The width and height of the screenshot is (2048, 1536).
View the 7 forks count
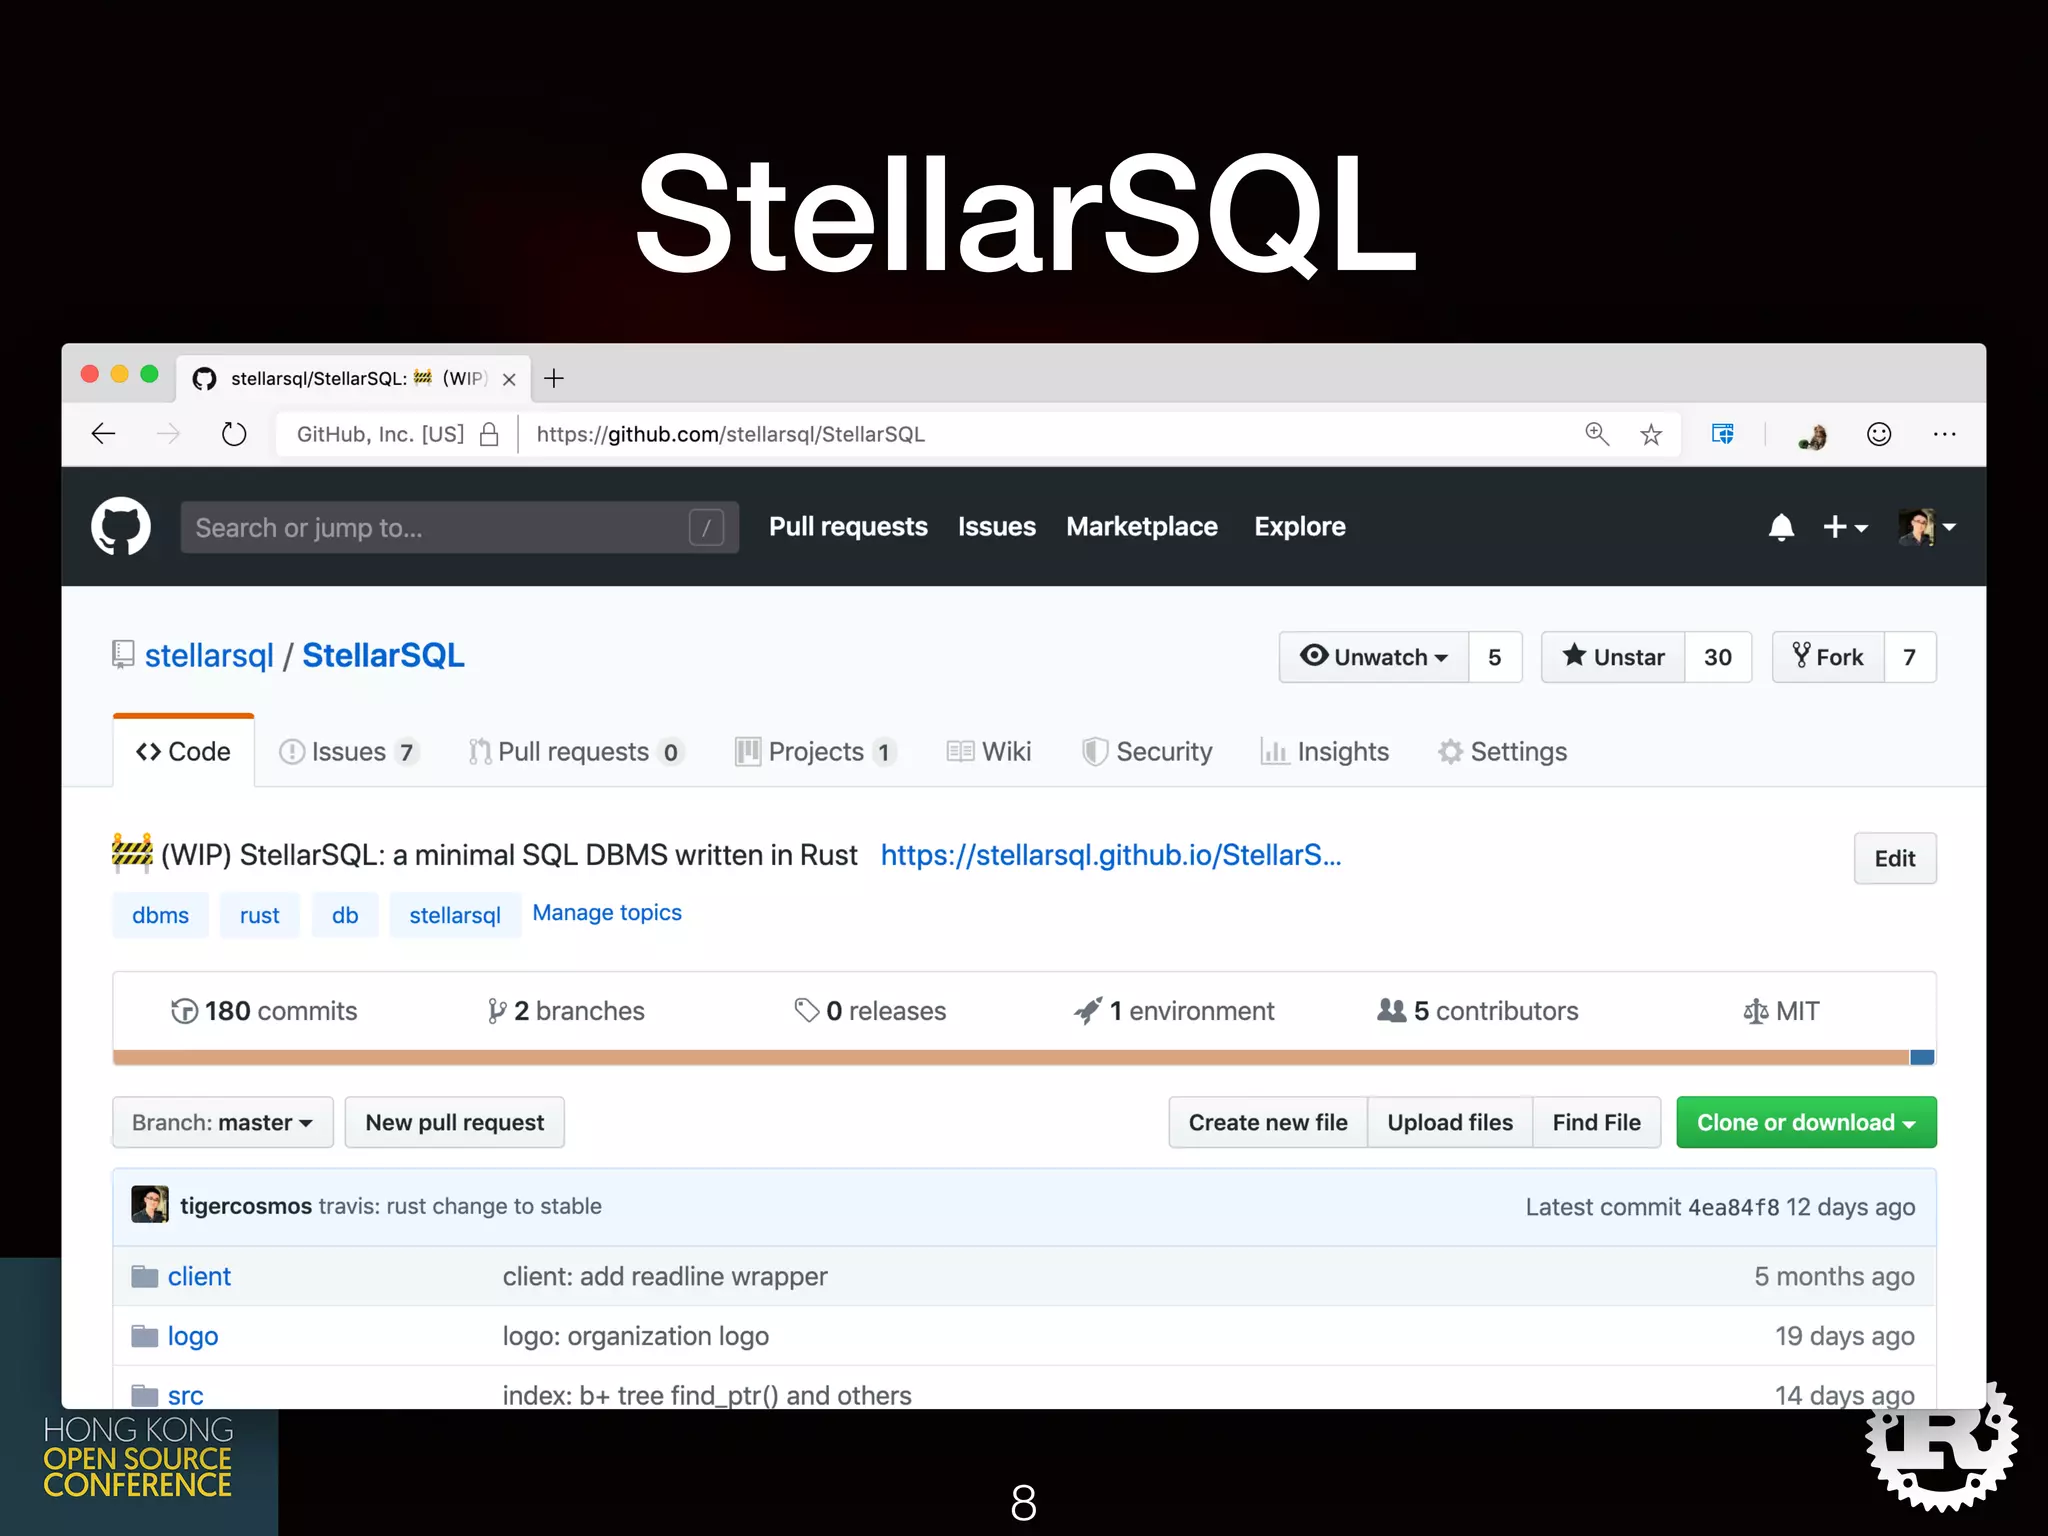point(1910,657)
